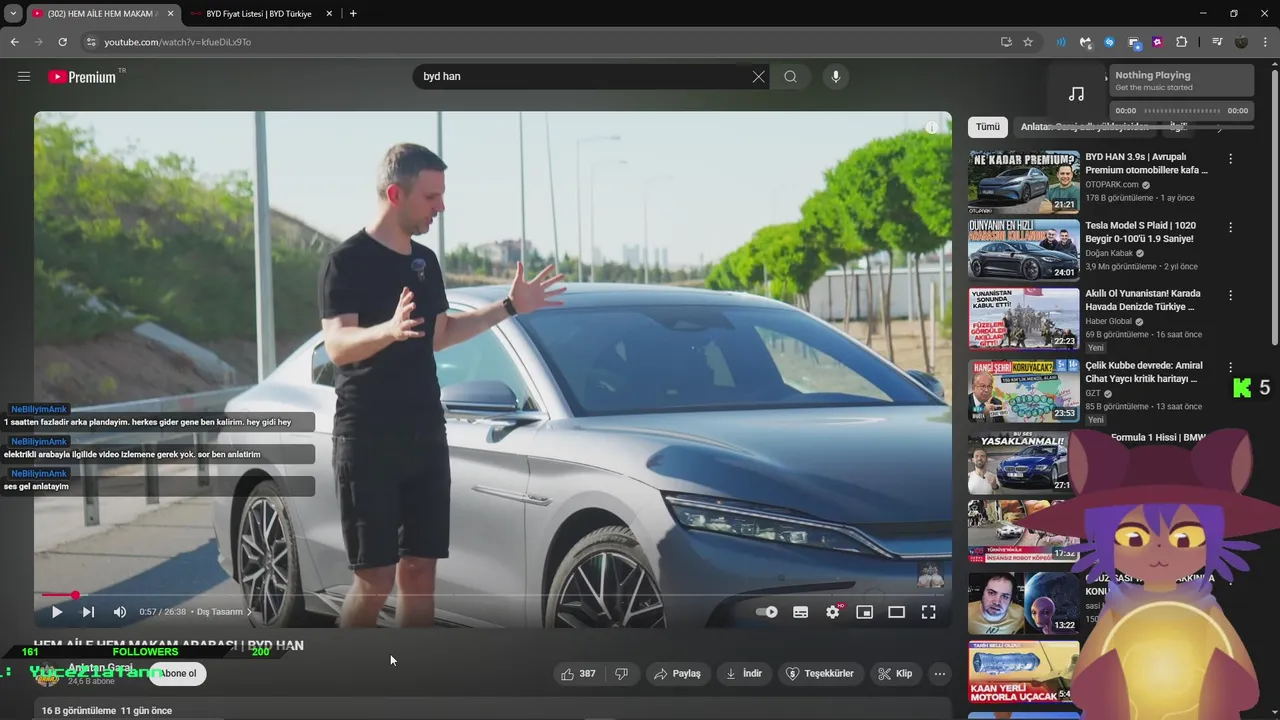Create a clip with Klip button

click(895, 674)
